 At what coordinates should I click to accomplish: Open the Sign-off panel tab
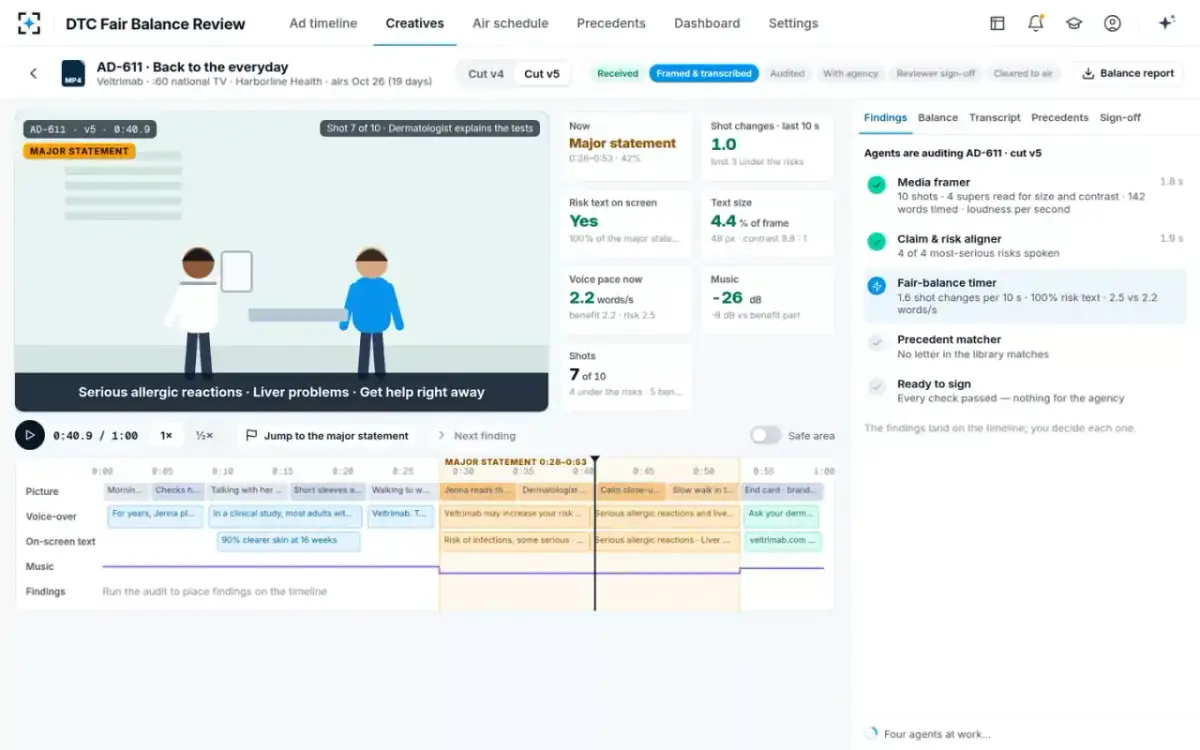coord(1120,117)
